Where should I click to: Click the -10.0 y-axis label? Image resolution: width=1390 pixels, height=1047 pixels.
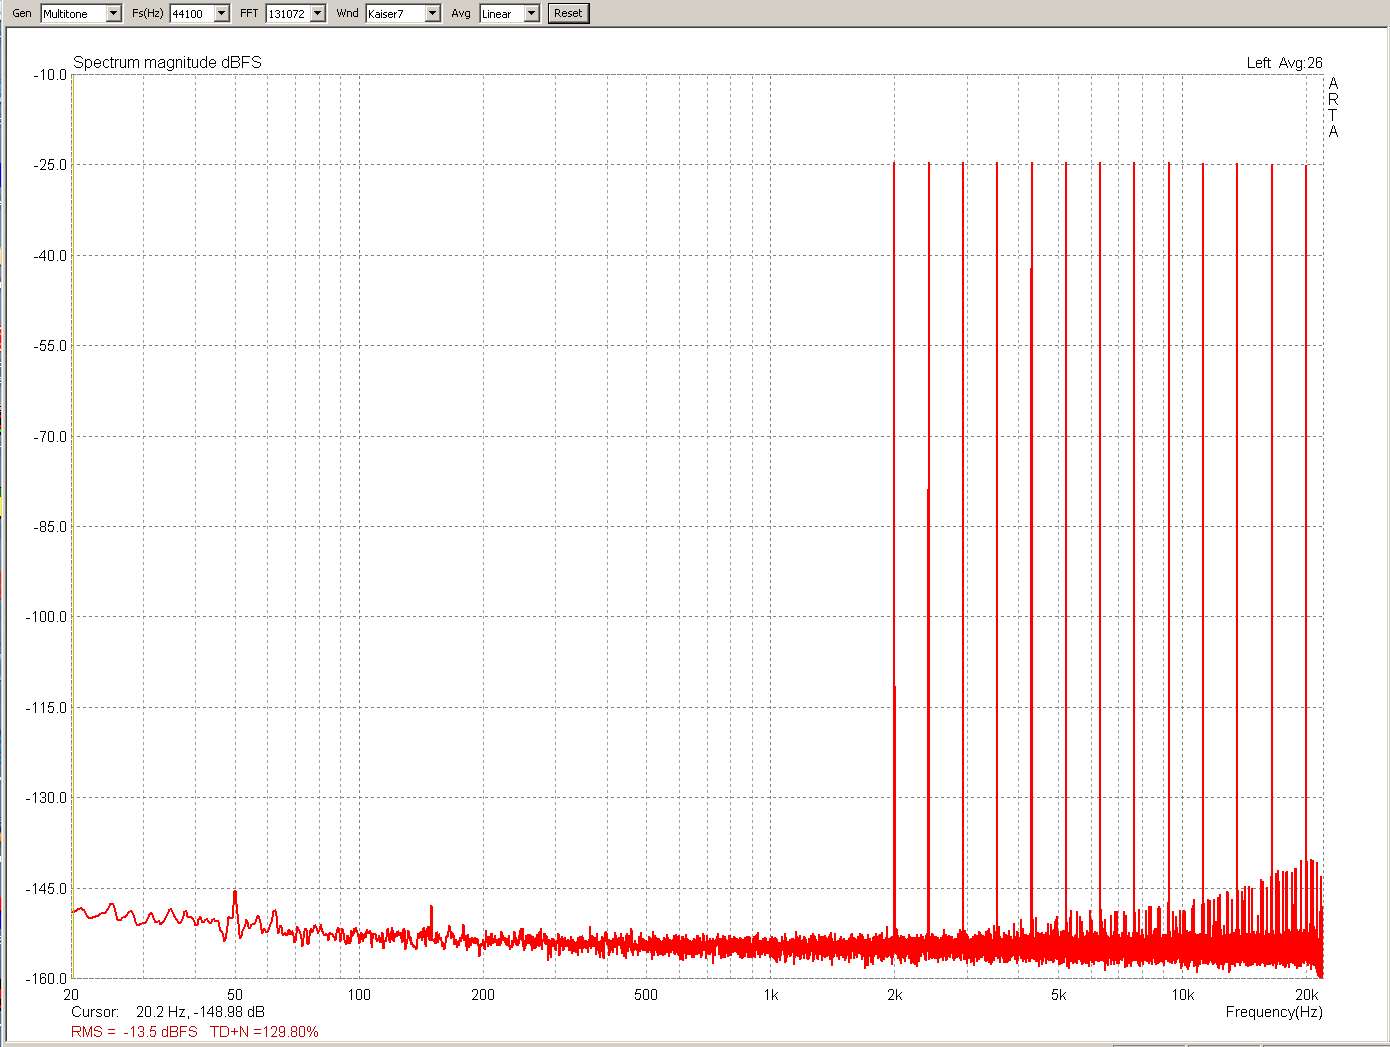coord(49,75)
